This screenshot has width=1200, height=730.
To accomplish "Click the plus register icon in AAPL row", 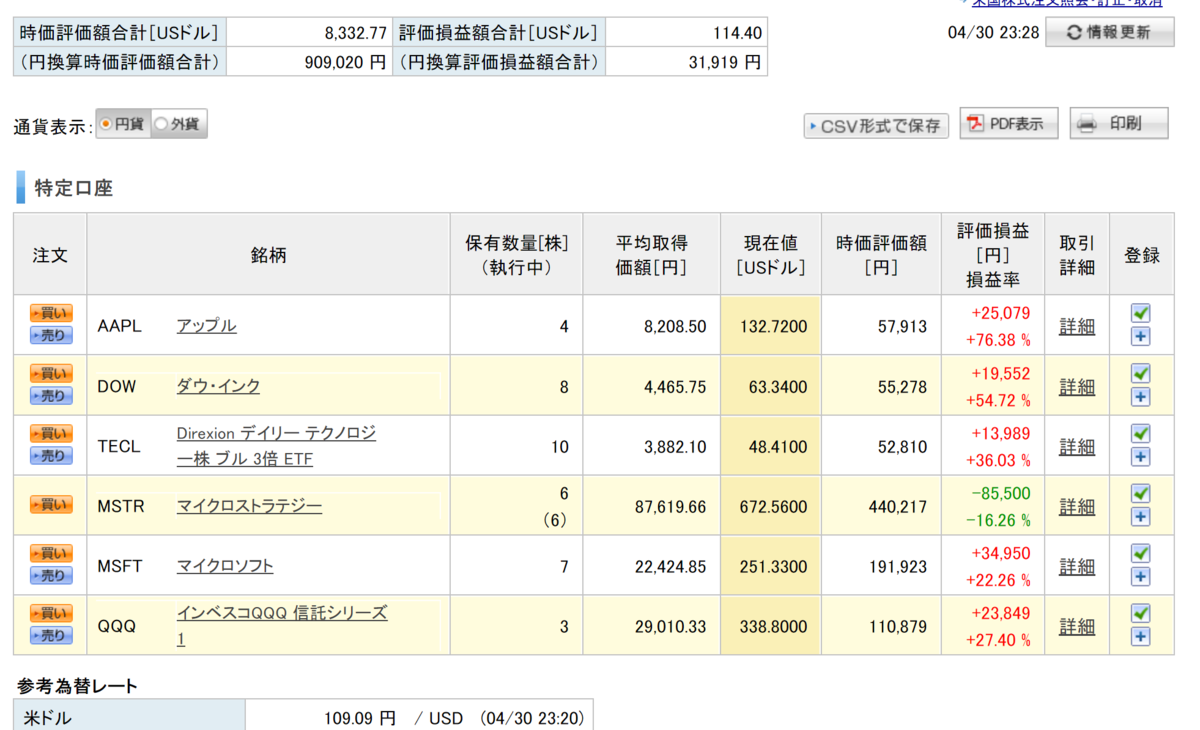I will (1141, 337).
